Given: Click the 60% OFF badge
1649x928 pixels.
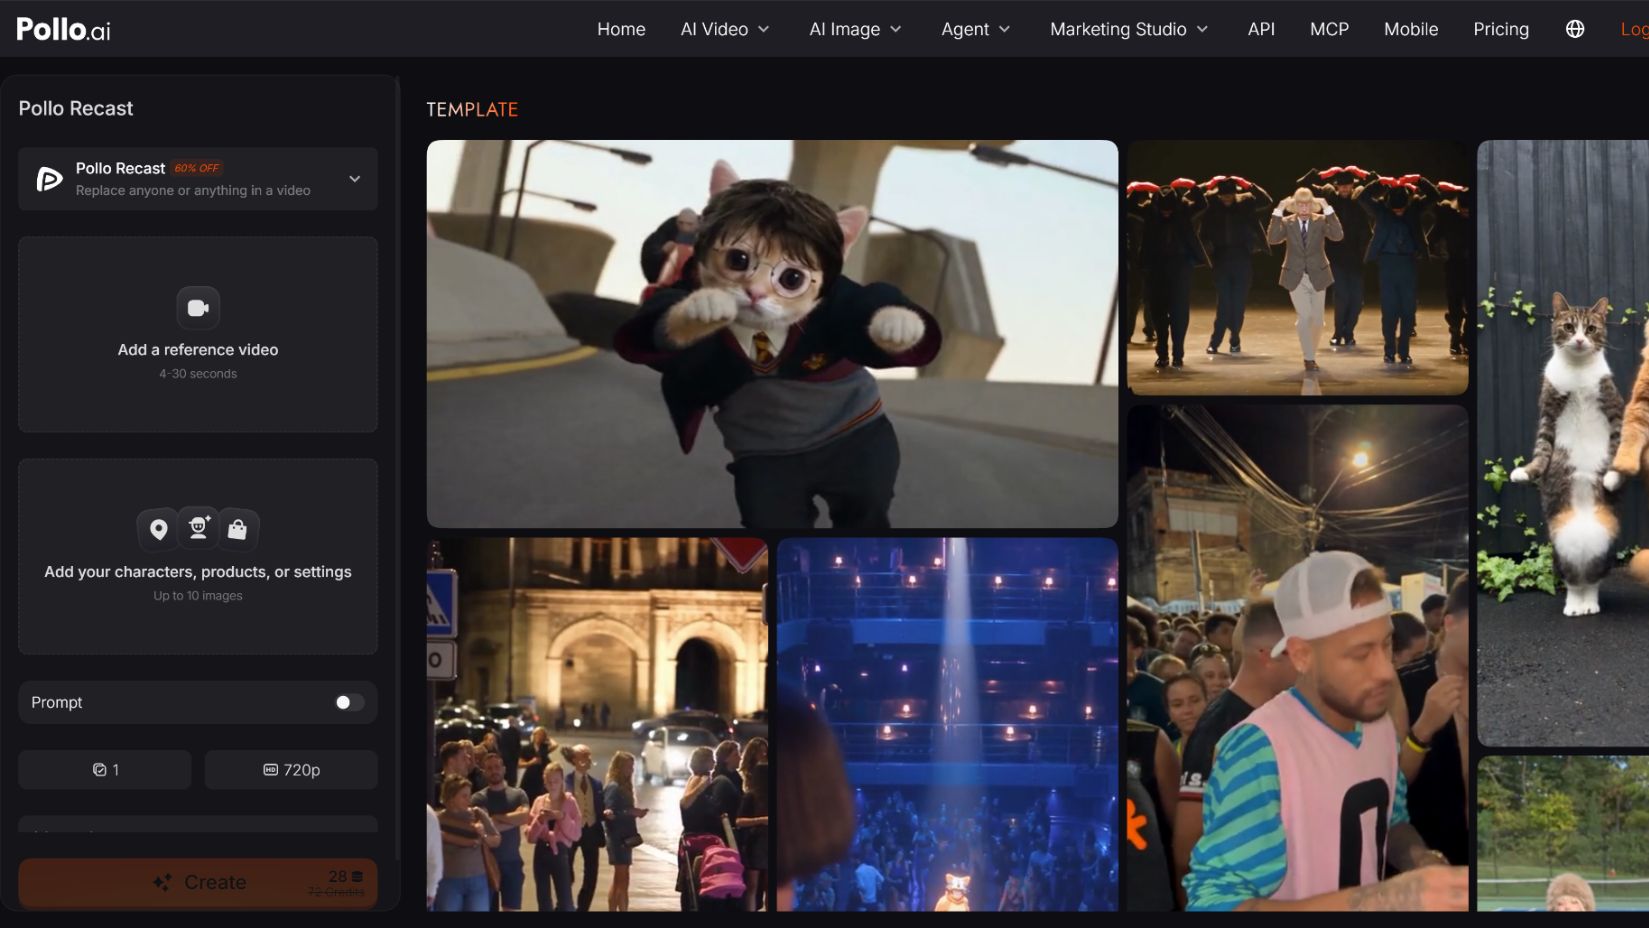Looking at the screenshot, I should [x=197, y=168].
